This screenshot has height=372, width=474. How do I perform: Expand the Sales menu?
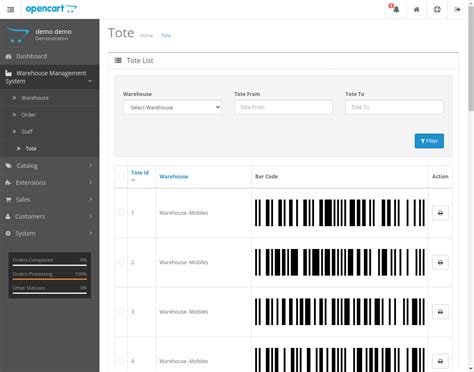click(49, 200)
